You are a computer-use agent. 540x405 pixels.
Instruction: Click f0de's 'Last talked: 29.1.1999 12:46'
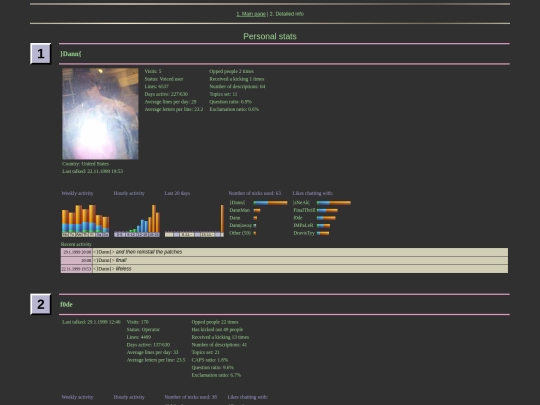pos(91,322)
